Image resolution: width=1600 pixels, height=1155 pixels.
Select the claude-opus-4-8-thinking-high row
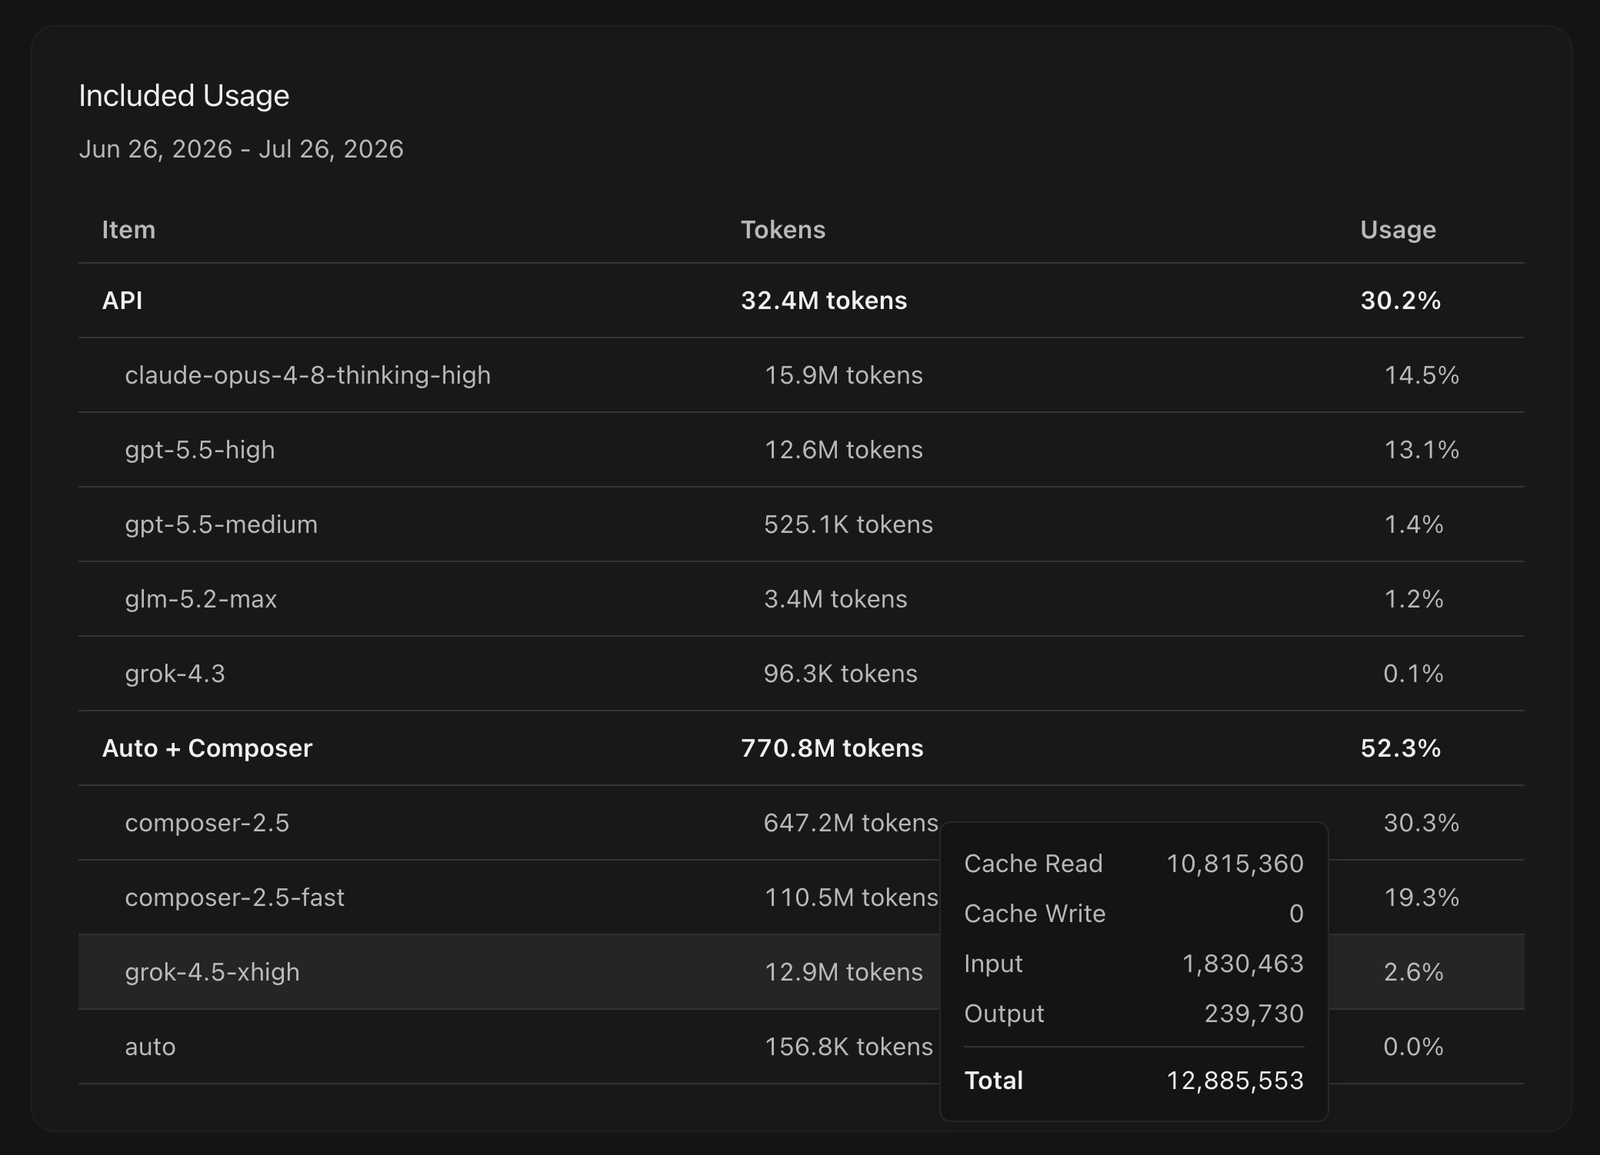coord(801,375)
